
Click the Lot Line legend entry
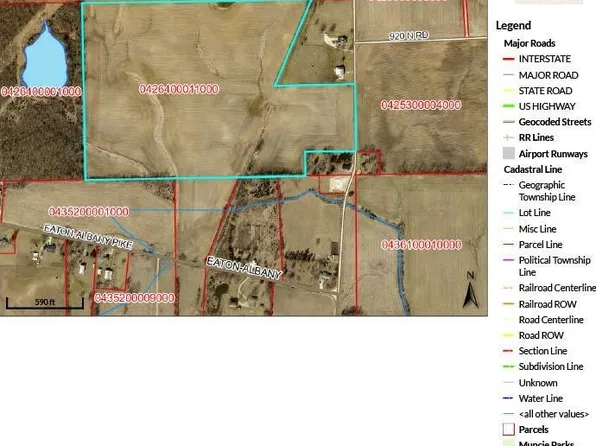click(526, 213)
